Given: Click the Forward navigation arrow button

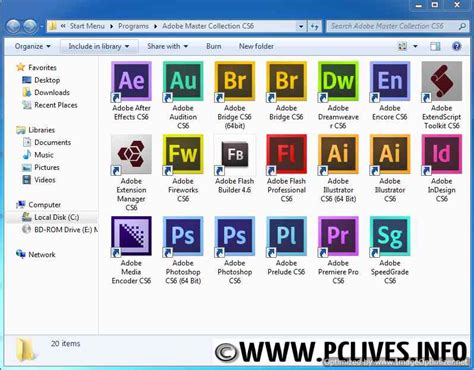Looking at the screenshot, I should tap(30, 26).
